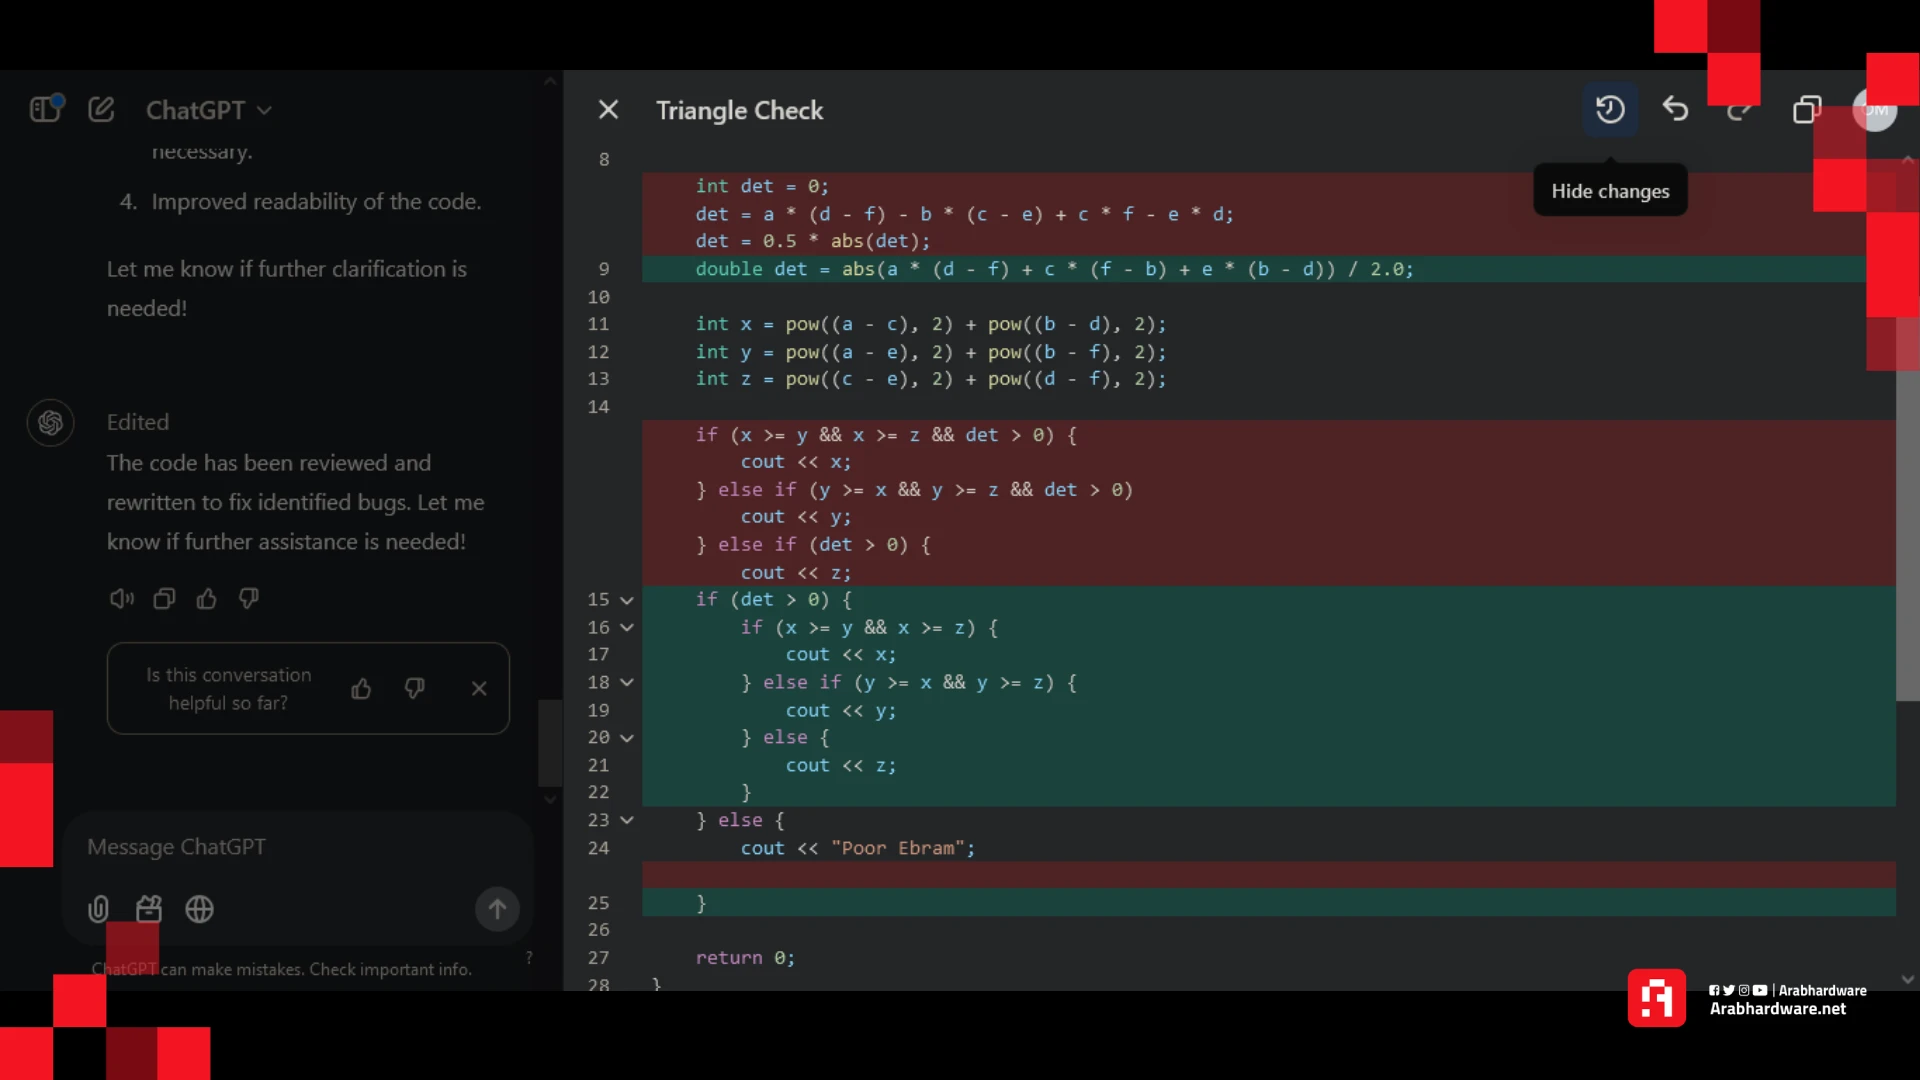The width and height of the screenshot is (1920, 1080).
Task: Click the 'int z = pow' code line
Action: click(931, 379)
